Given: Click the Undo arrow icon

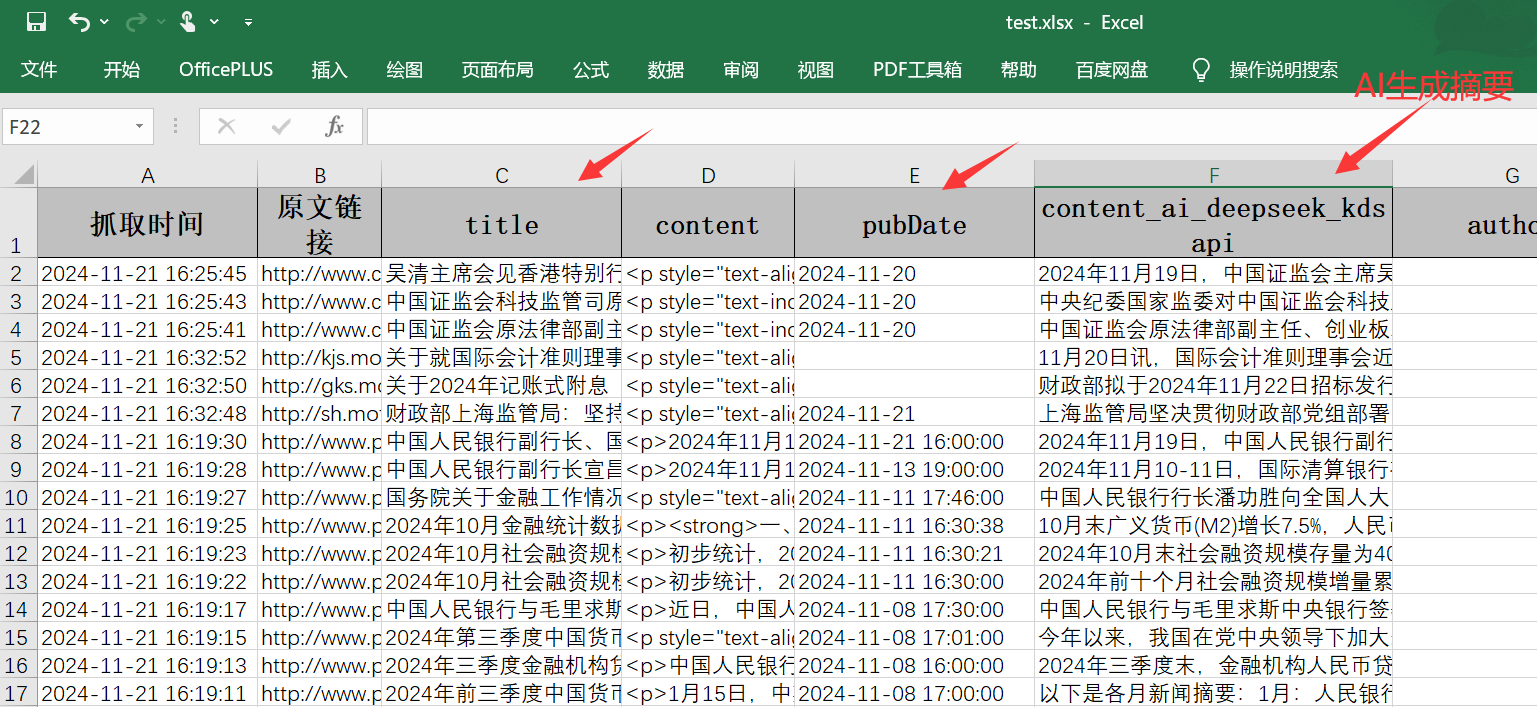Looking at the screenshot, I should (x=80, y=22).
